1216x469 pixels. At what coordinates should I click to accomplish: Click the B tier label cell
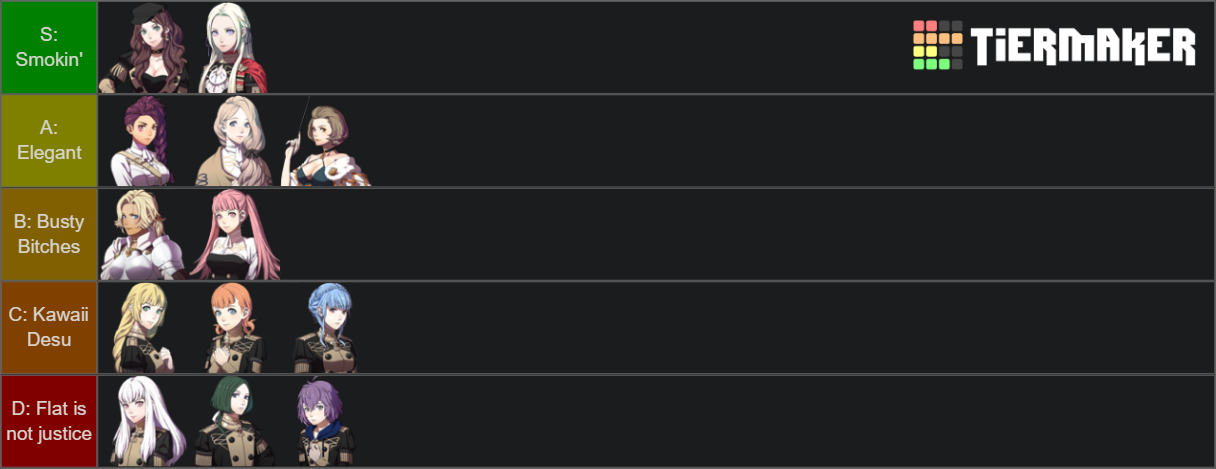(x=48, y=234)
